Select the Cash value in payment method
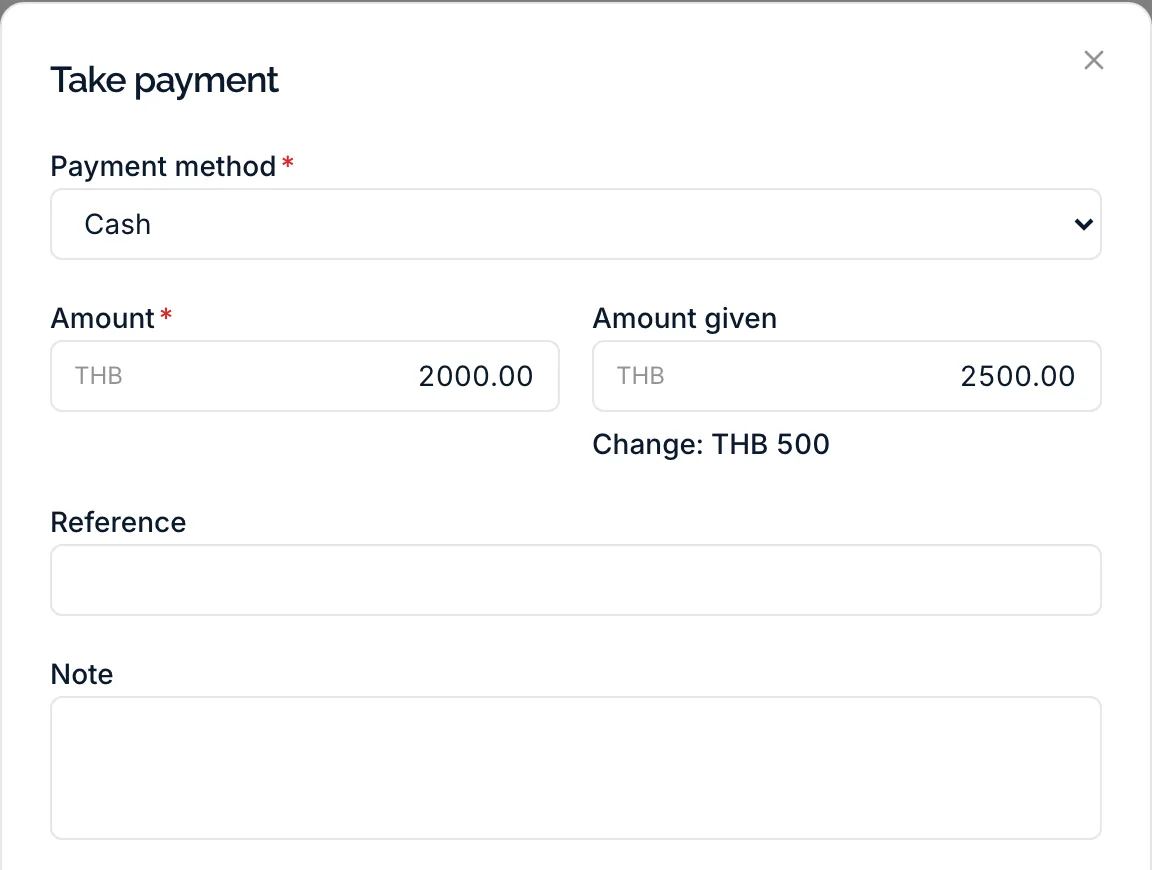Screen dimensions: 1152x870 tap(118, 224)
